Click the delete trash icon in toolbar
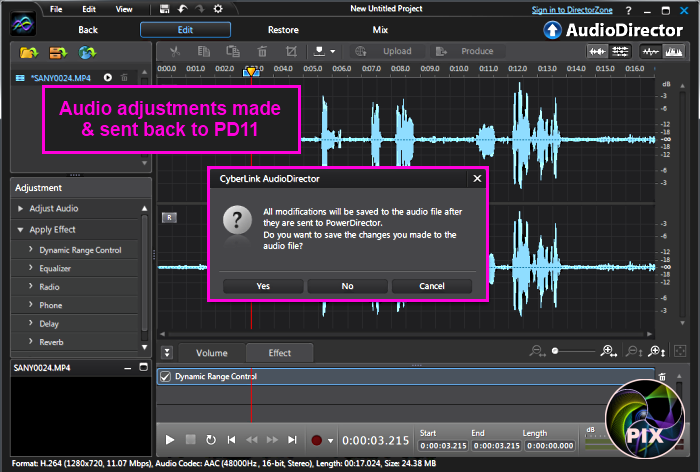 (x=262, y=51)
